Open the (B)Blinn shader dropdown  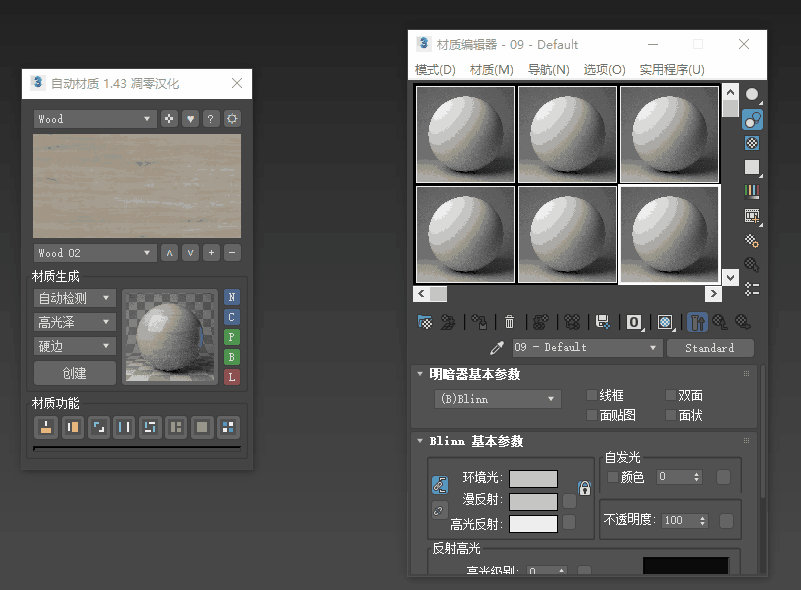coord(498,399)
